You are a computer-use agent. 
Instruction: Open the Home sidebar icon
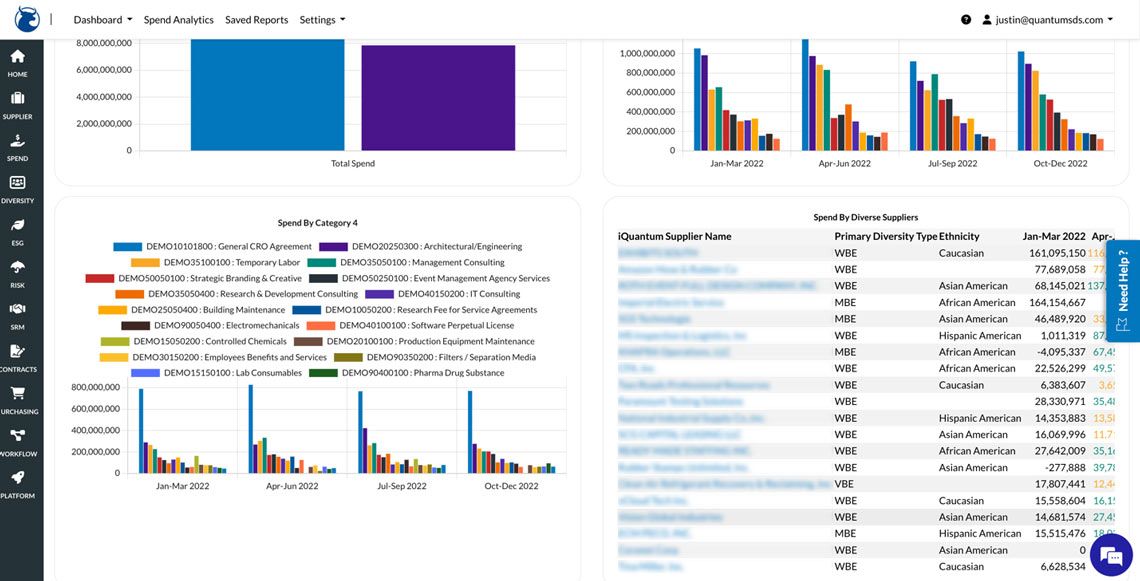18,62
